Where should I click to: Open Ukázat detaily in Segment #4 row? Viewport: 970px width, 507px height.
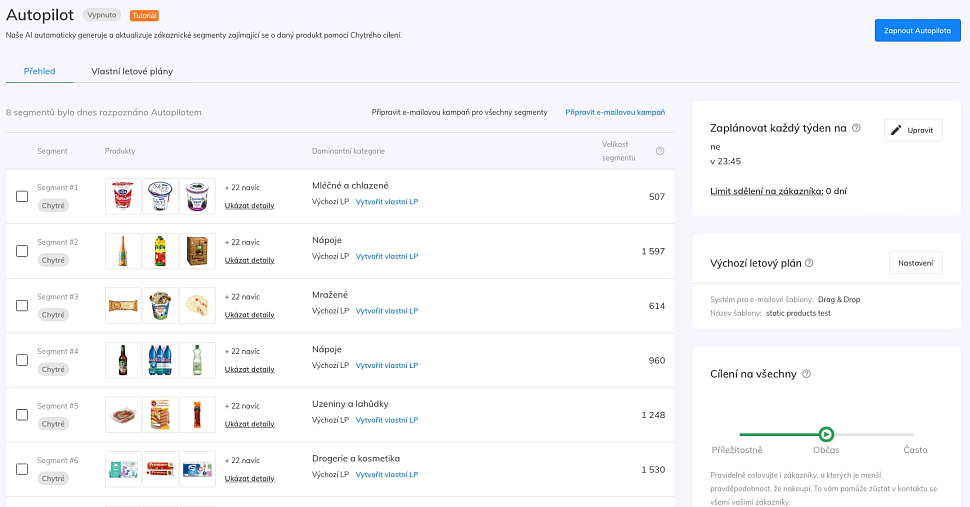pyautogui.click(x=249, y=369)
